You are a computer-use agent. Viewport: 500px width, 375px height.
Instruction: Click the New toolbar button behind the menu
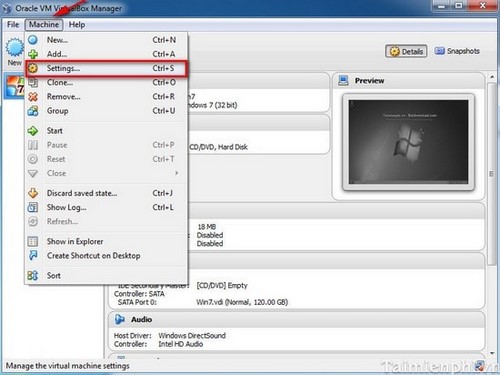point(14,52)
